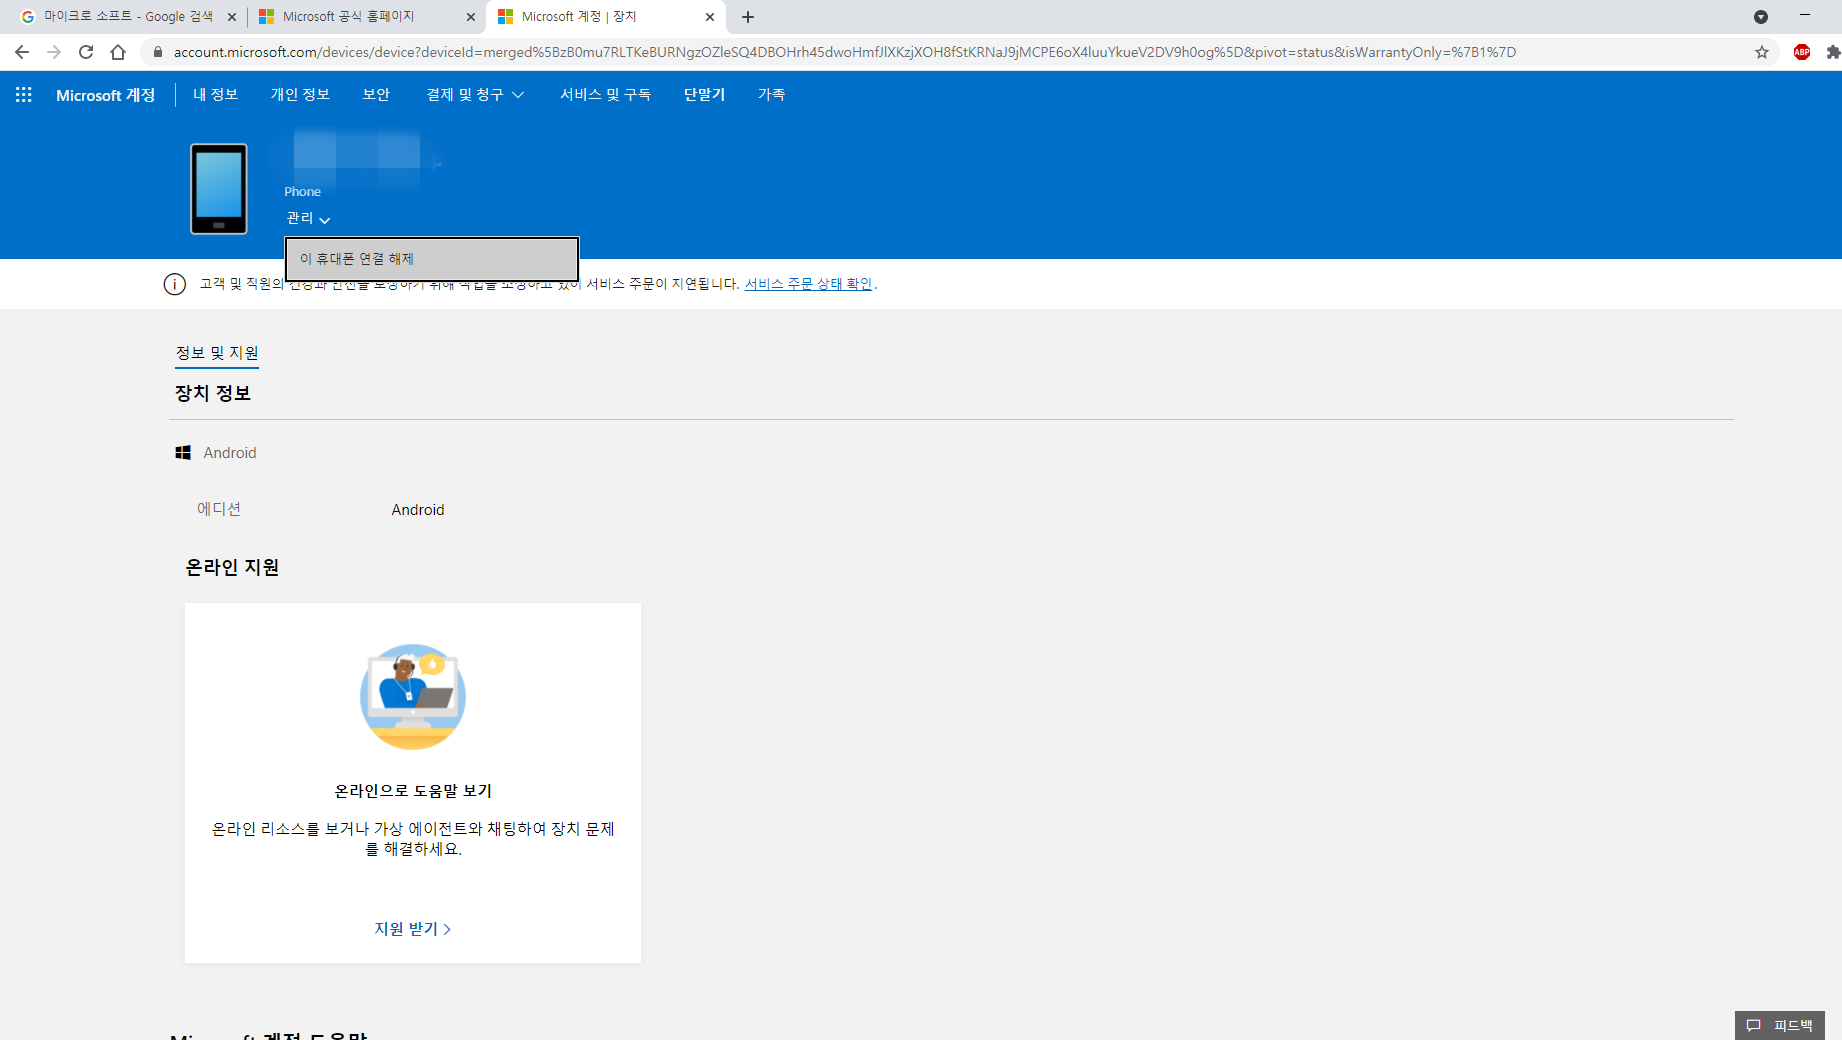Click the online support agent illustration
1842x1040 pixels.
click(413, 696)
